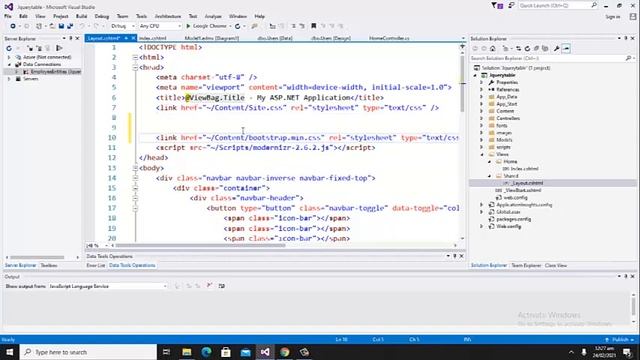The height and width of the screenshot is (360, 640).
Task: Switch to the Team Explorer tab
Action: point(526,265)
